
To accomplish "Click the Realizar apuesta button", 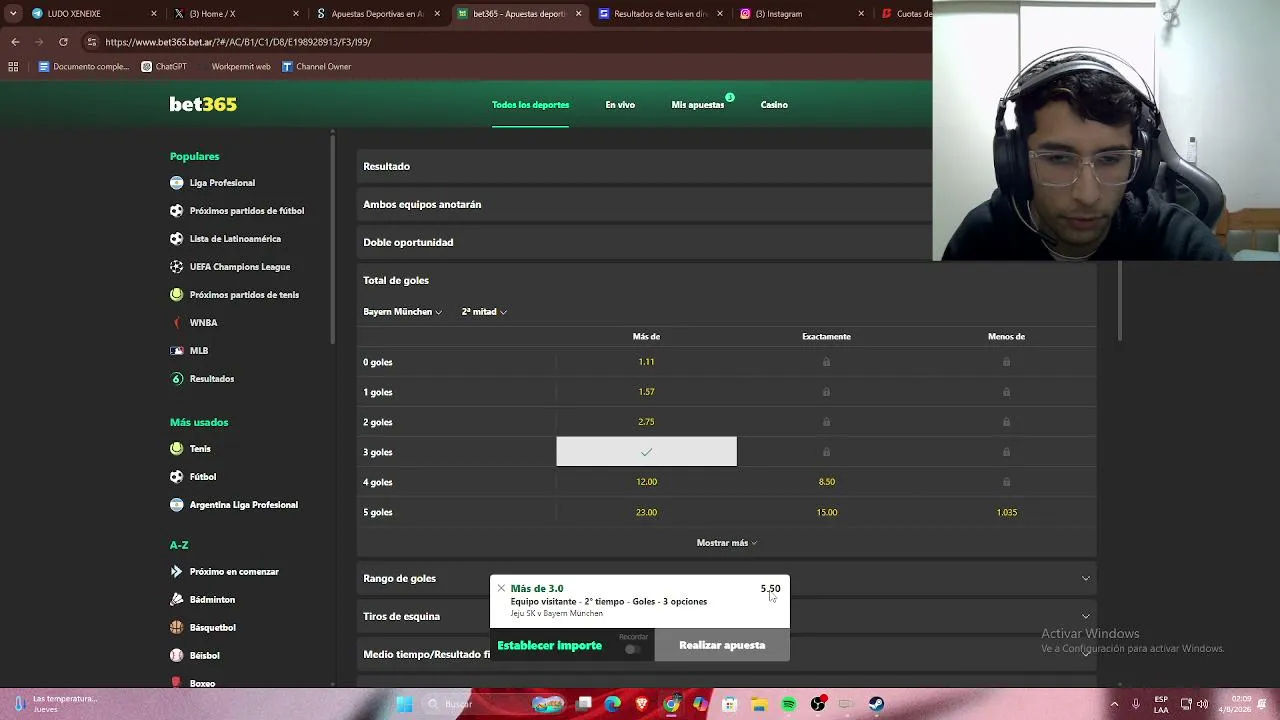I will [x=722, y=646].
